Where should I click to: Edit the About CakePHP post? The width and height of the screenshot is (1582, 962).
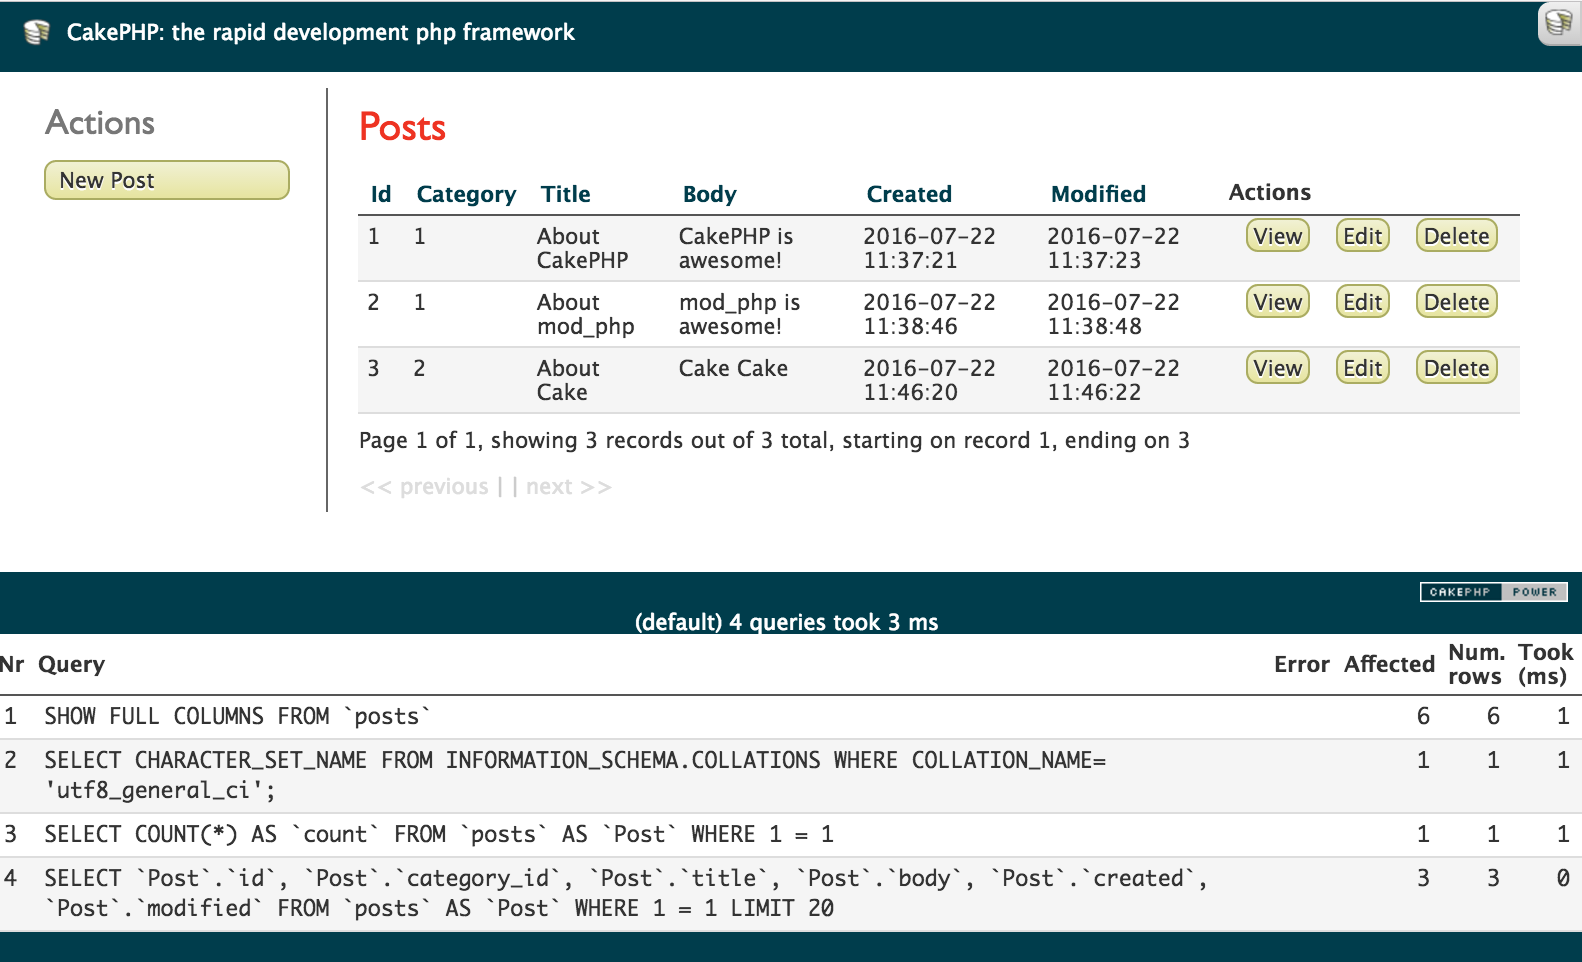[1363, 236]
